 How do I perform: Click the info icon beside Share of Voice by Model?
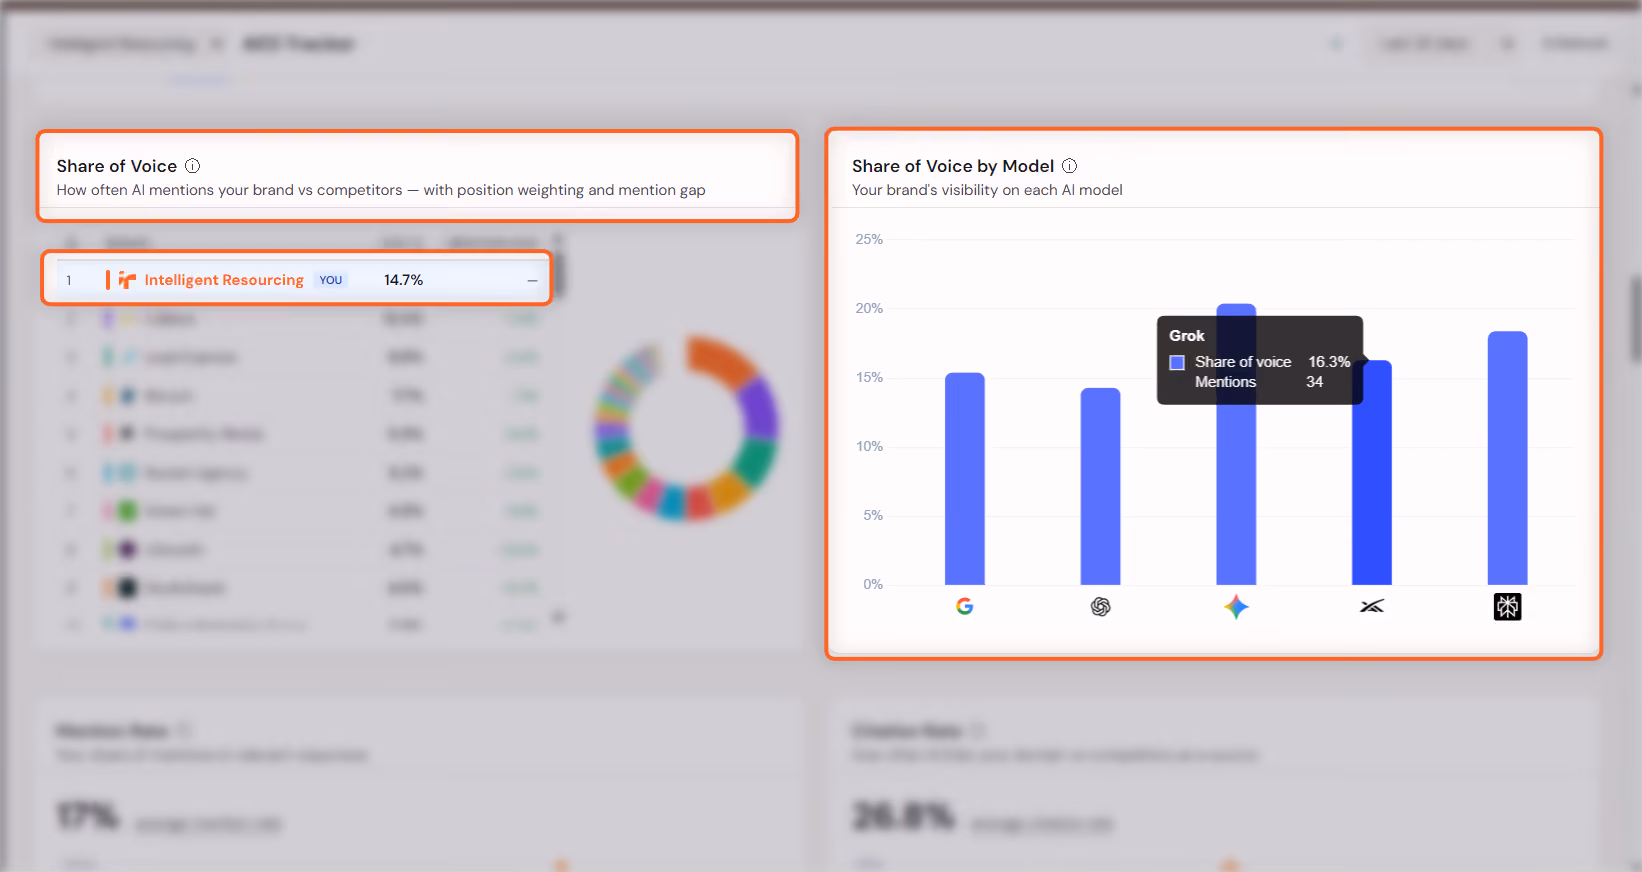pos(1069,166)
